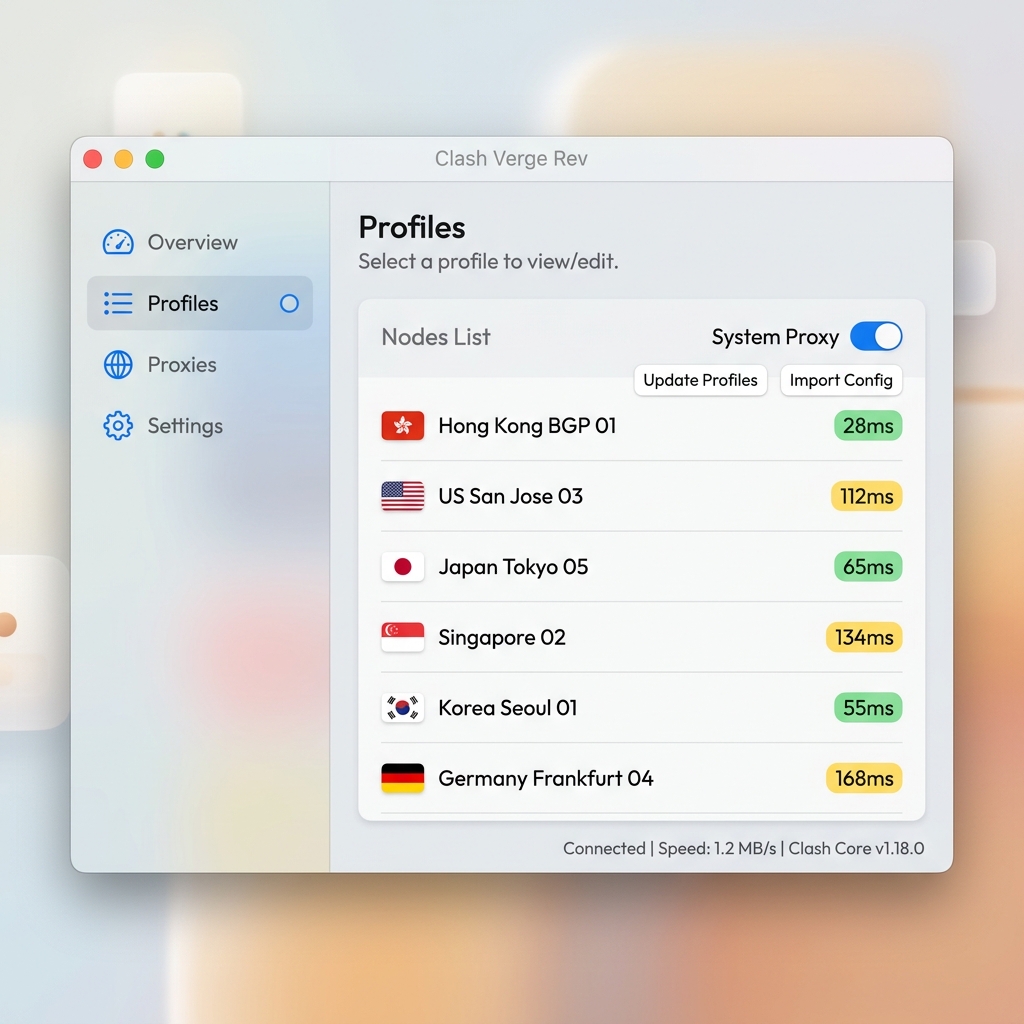The width and height of the screenshot is (1024, 1024).
Task: Click the Update Profiles button
Action: pos(700,380)
